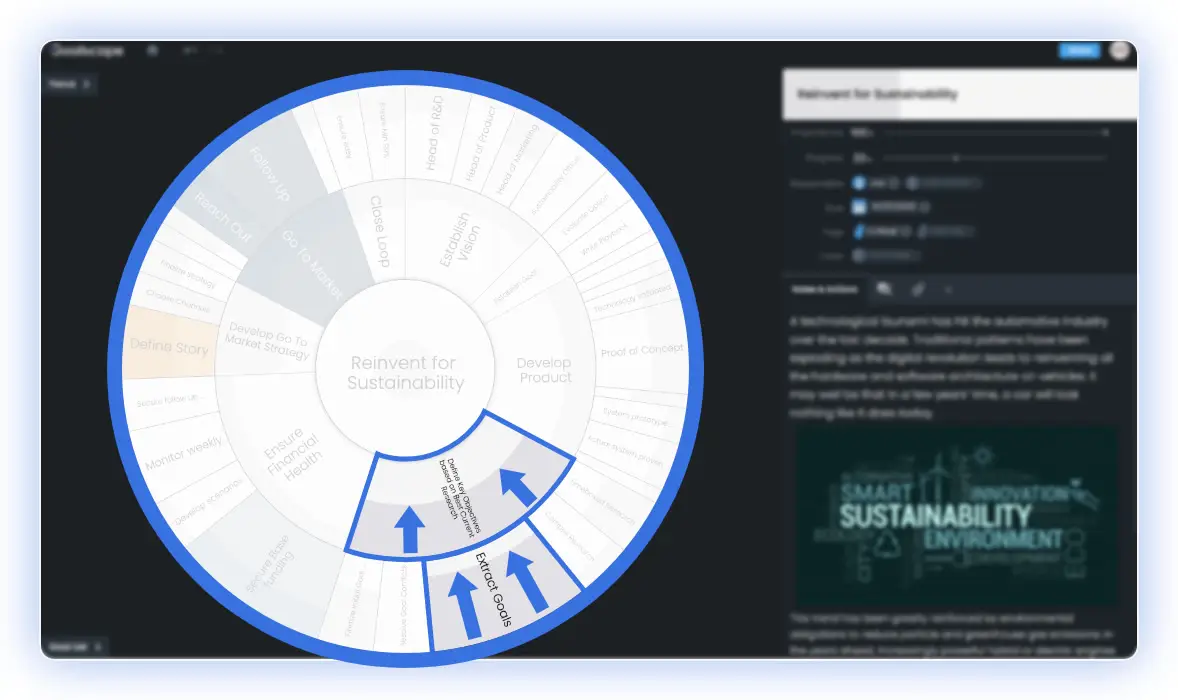Open the comments icon in the Notes & Actions toolbar
The height and width of the screenshot is (700, 1178).
pos(885,289)
